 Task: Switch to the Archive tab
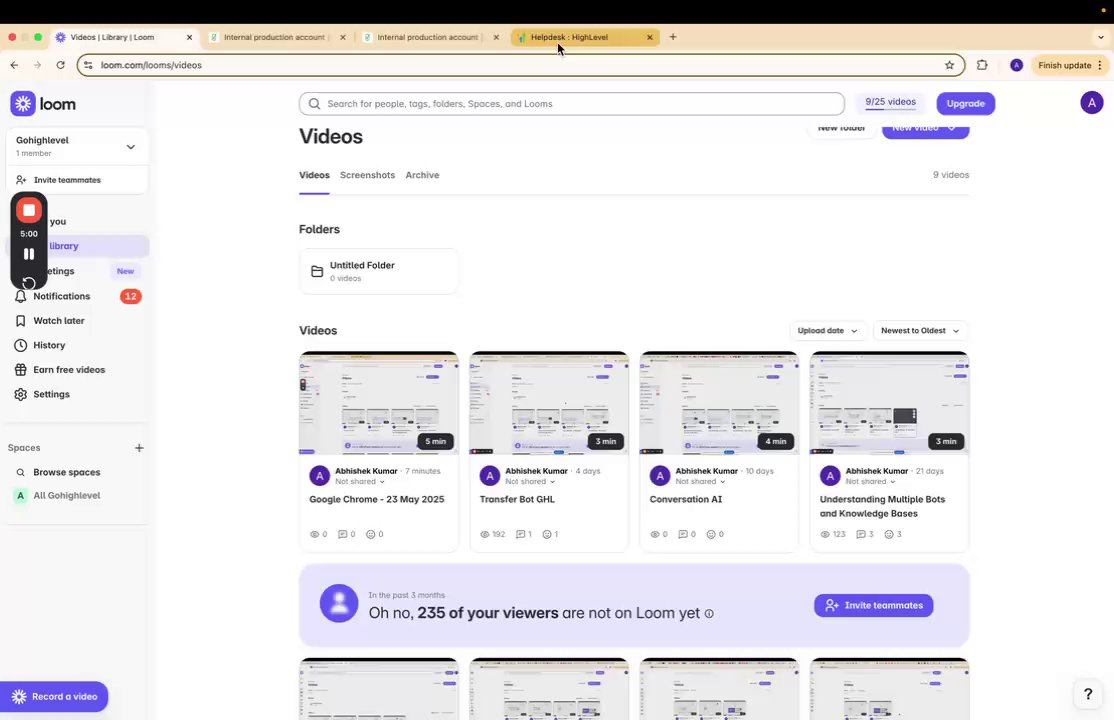click(x=422, y=175)
